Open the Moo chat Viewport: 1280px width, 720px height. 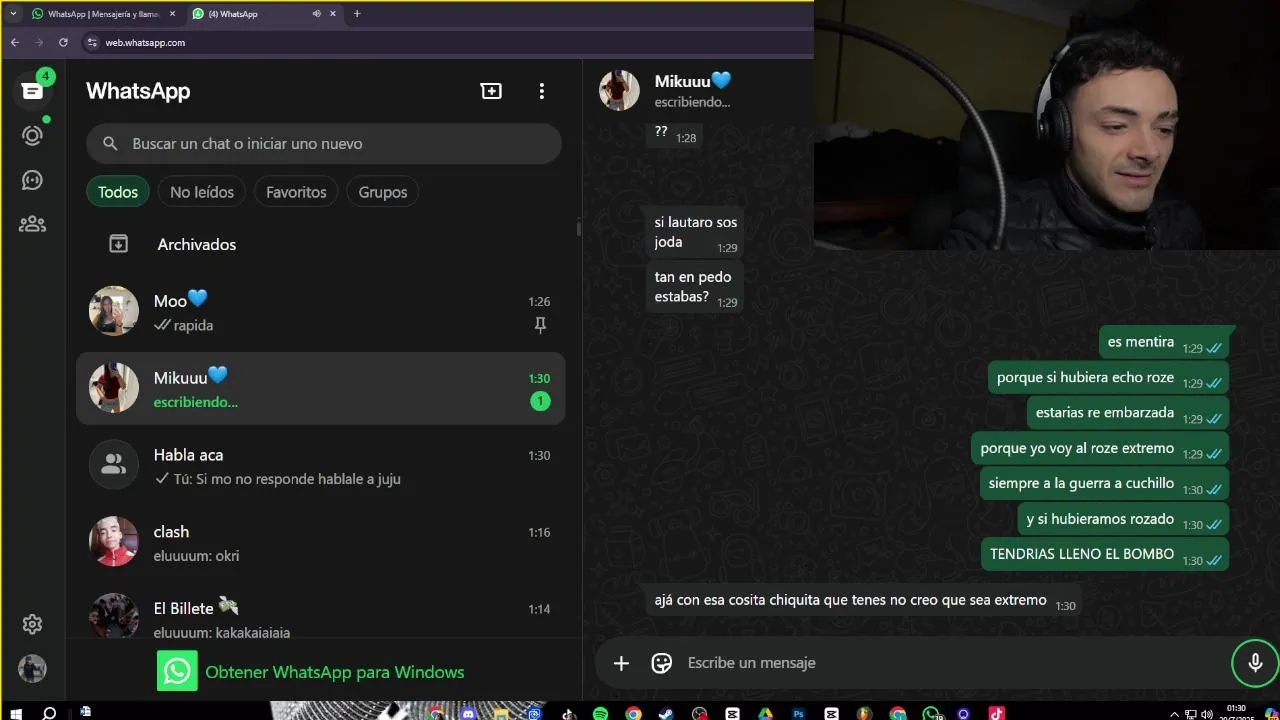pyautogui.click(x=320, y=311)
